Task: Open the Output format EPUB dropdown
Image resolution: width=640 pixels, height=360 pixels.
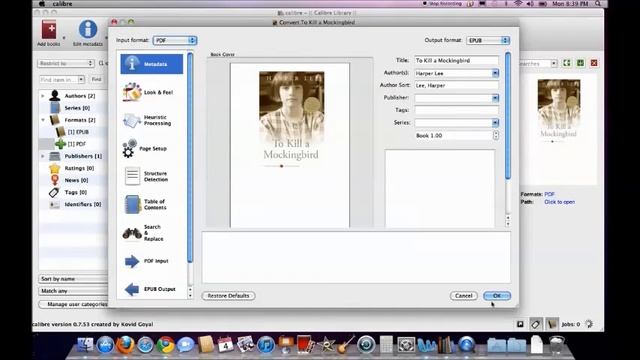Action: pos(488,40)
